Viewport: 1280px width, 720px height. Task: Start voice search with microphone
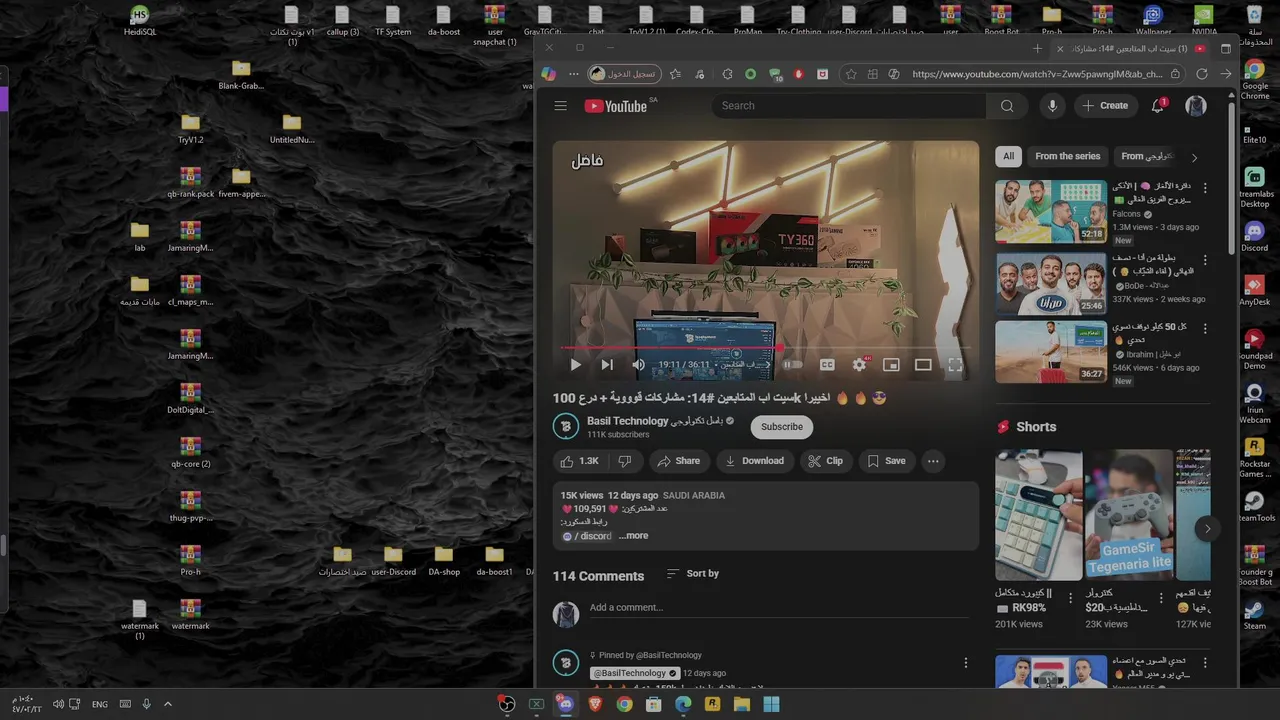(1052, 106)
